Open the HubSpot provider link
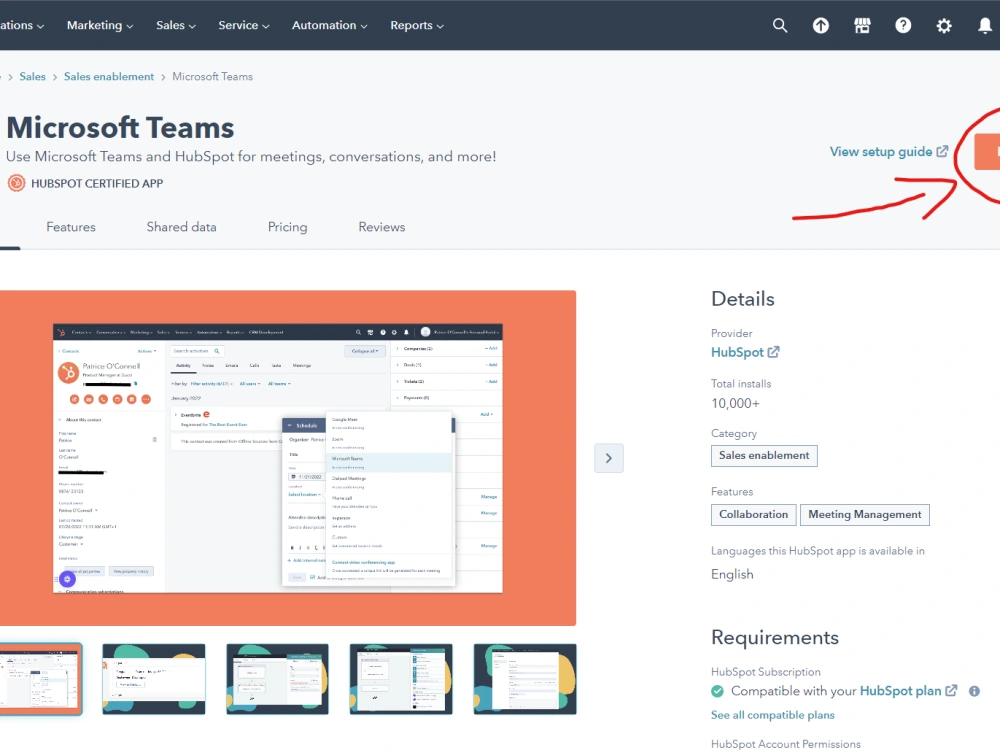Viewport: 1000px width, 750px height. (x=737, y=352)
